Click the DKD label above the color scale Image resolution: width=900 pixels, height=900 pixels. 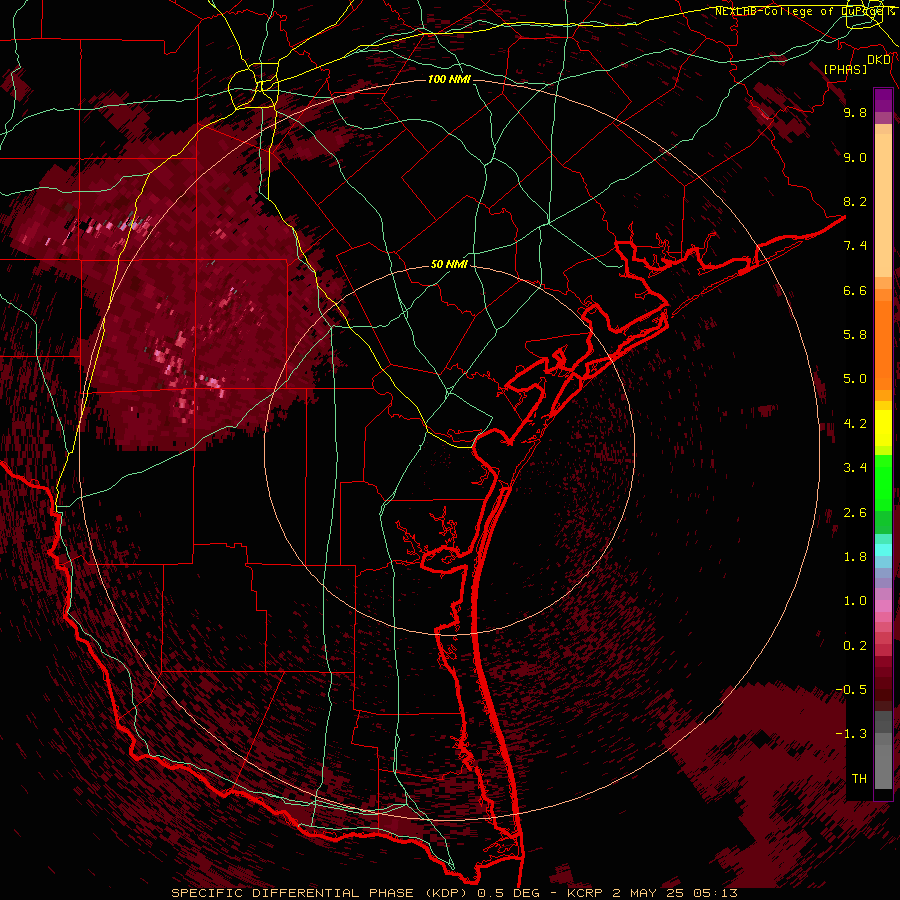[x=879, y=59]
